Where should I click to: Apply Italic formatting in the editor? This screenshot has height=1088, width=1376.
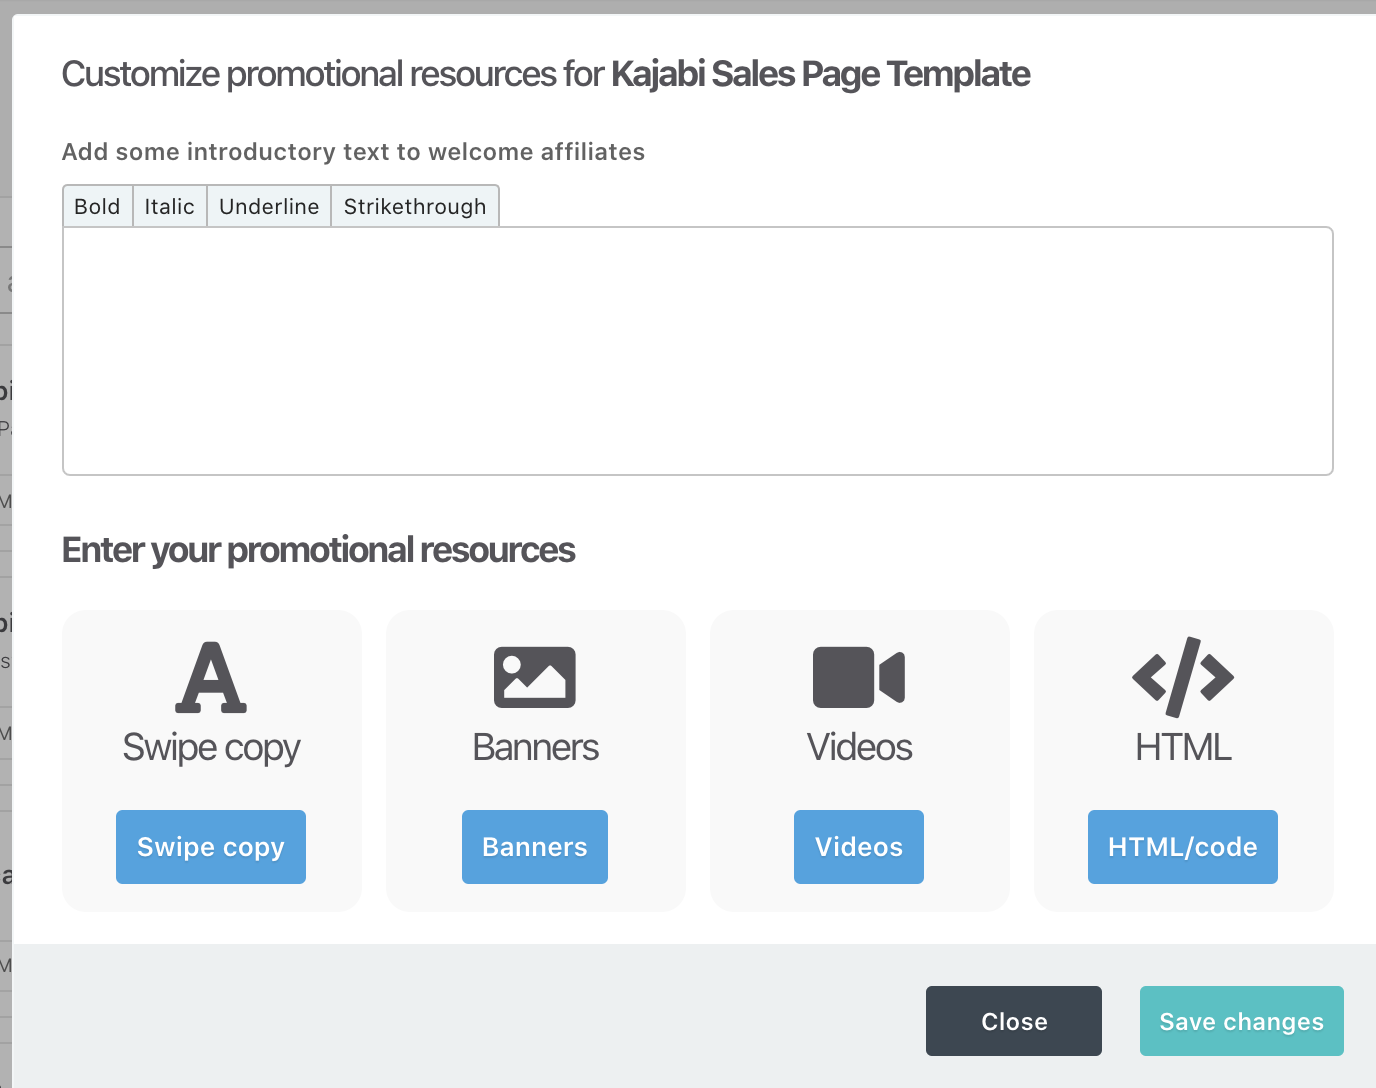(x=169, y=206)
